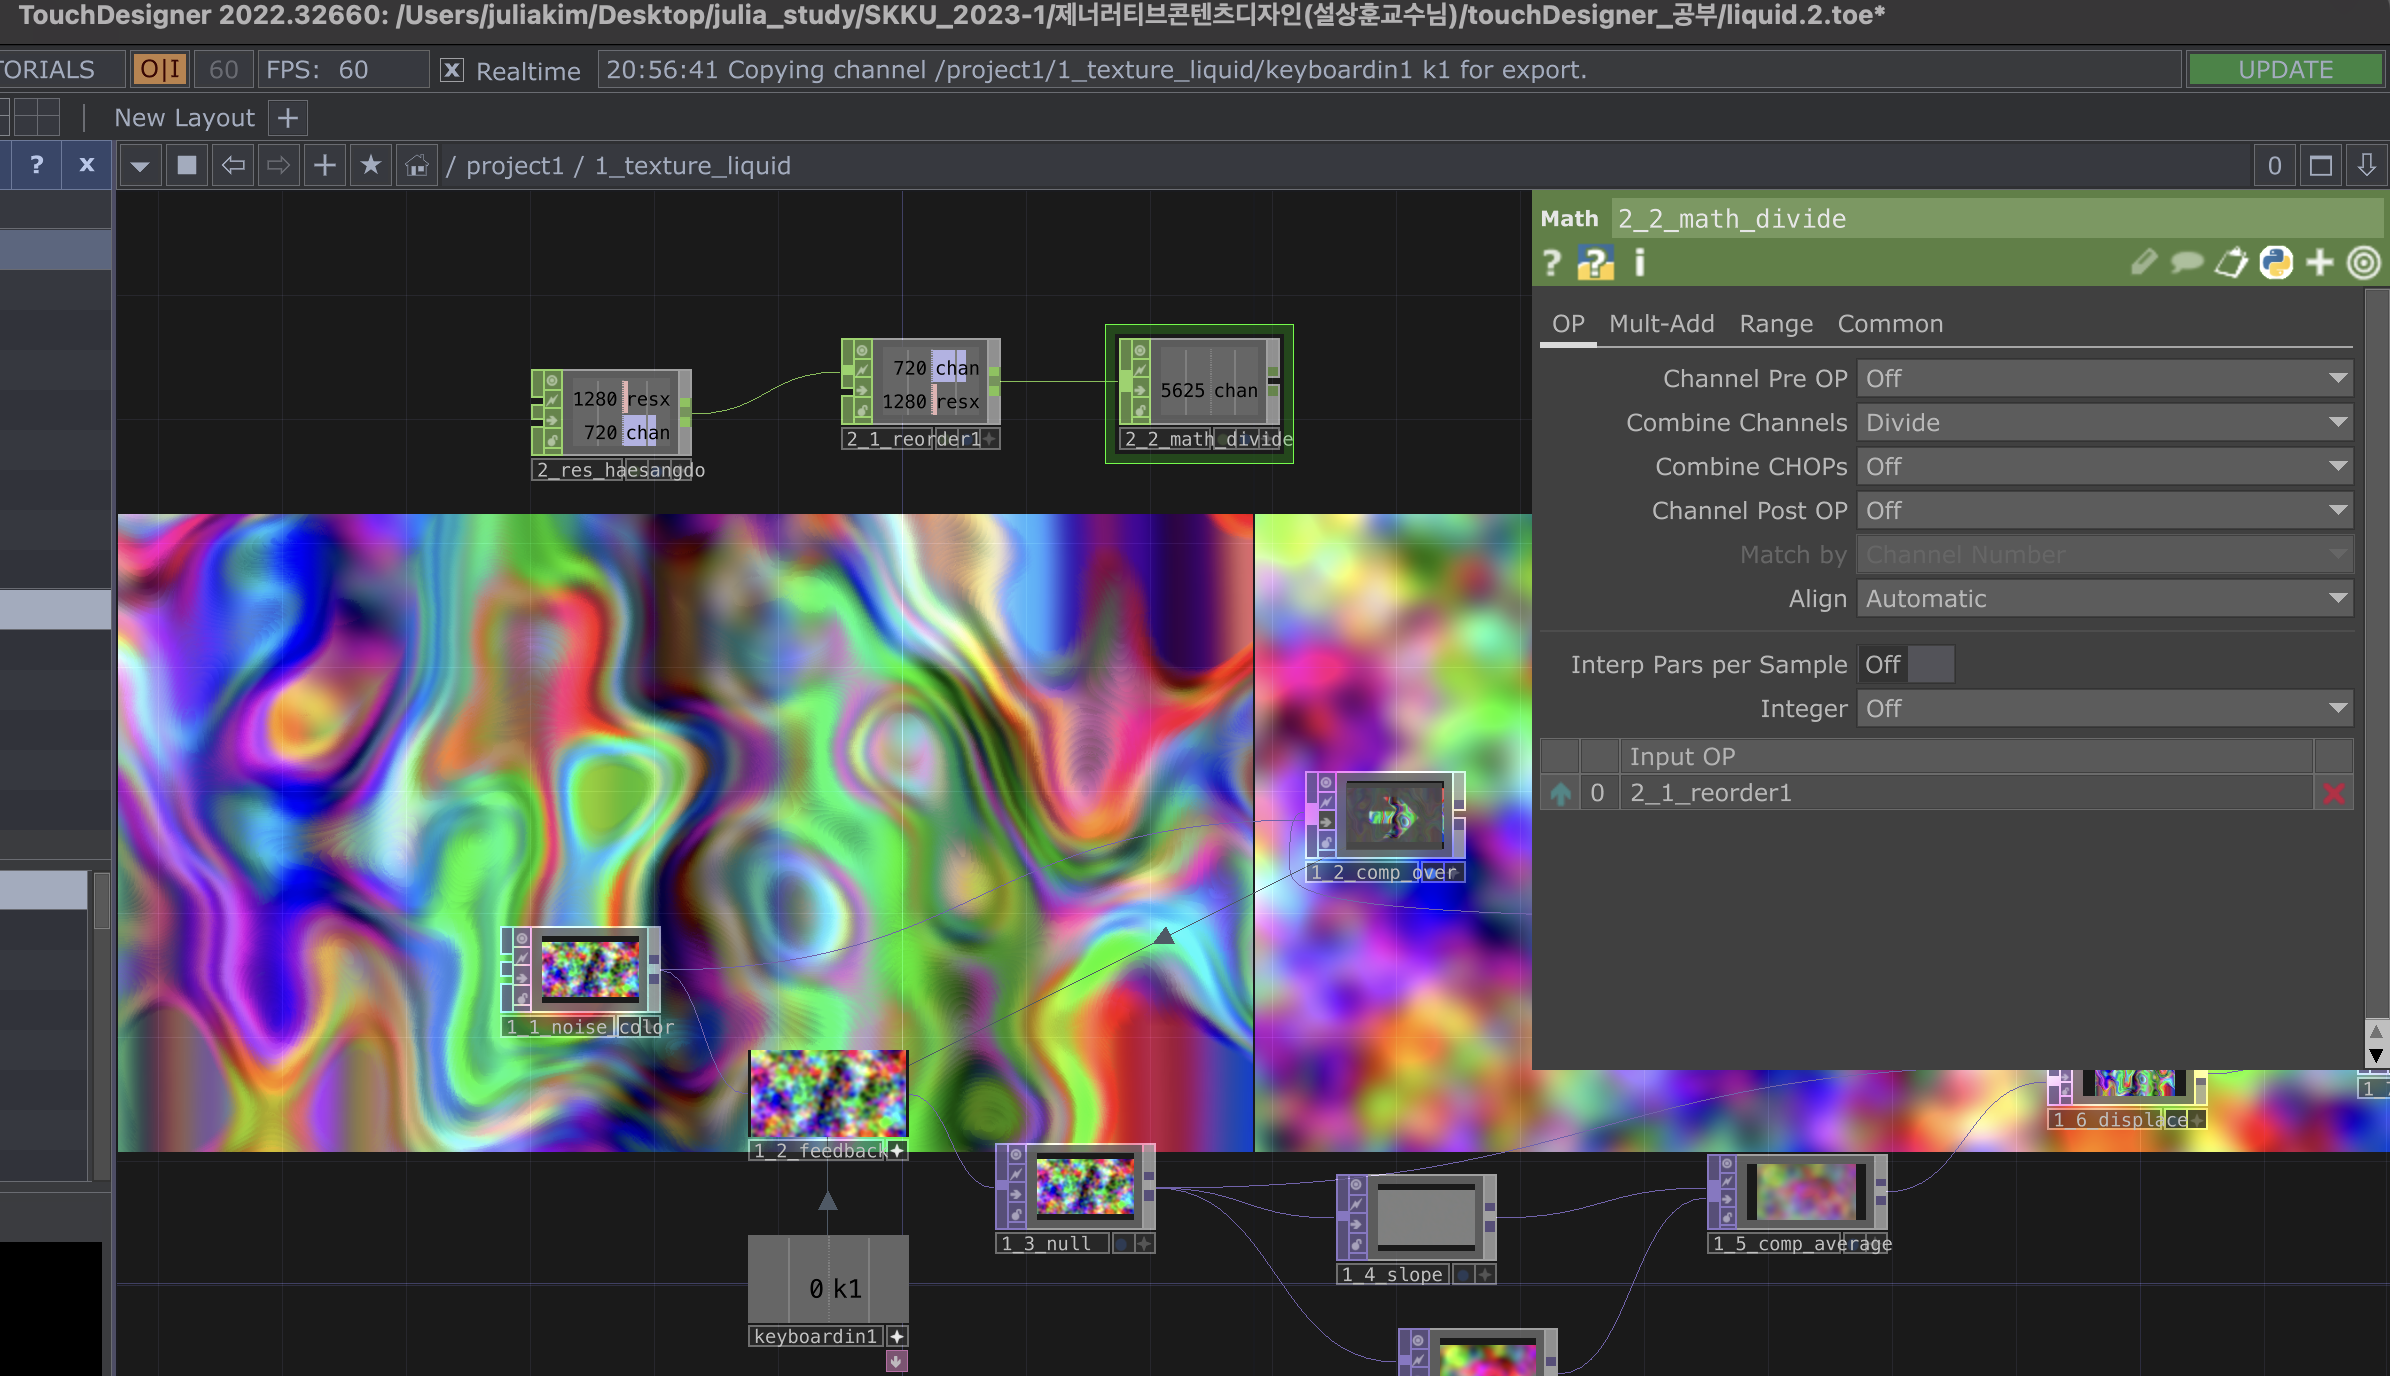The image size is (2390, 1376).
Task: Open the operator info 'i' icon
Action: tap(1639, 263)
